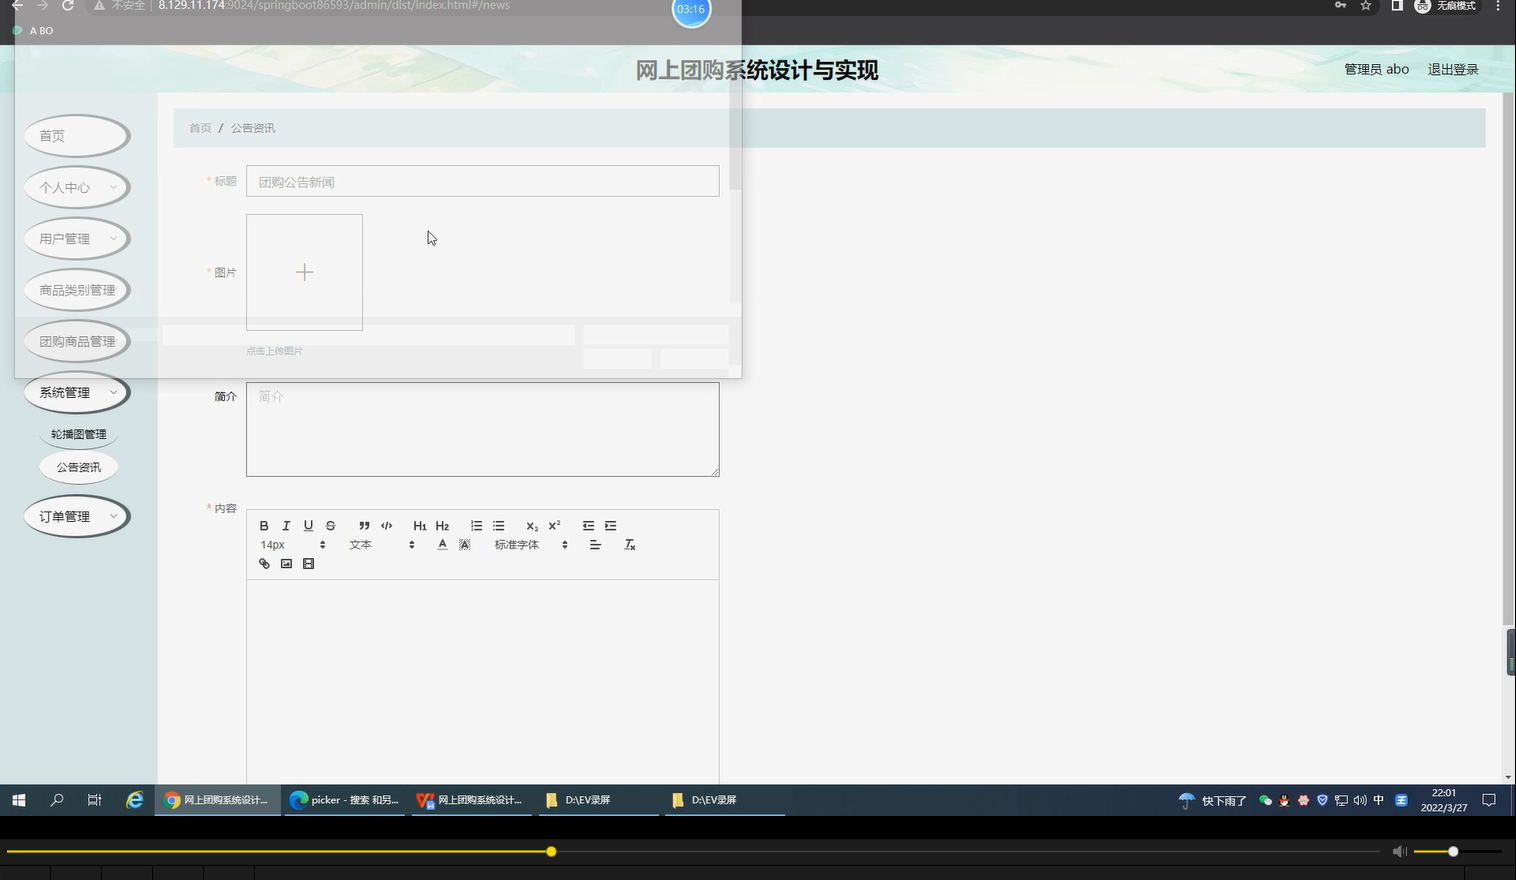
Task: Open the QQ penguin tray icon
Action: click(1284, 800)
